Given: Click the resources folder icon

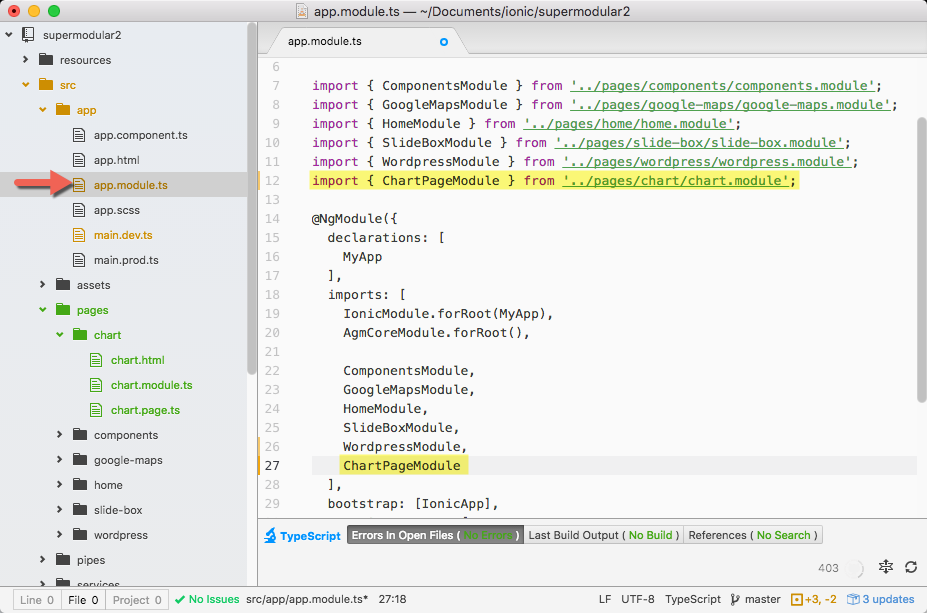Looking at the screenshot, I should [46, 59].
